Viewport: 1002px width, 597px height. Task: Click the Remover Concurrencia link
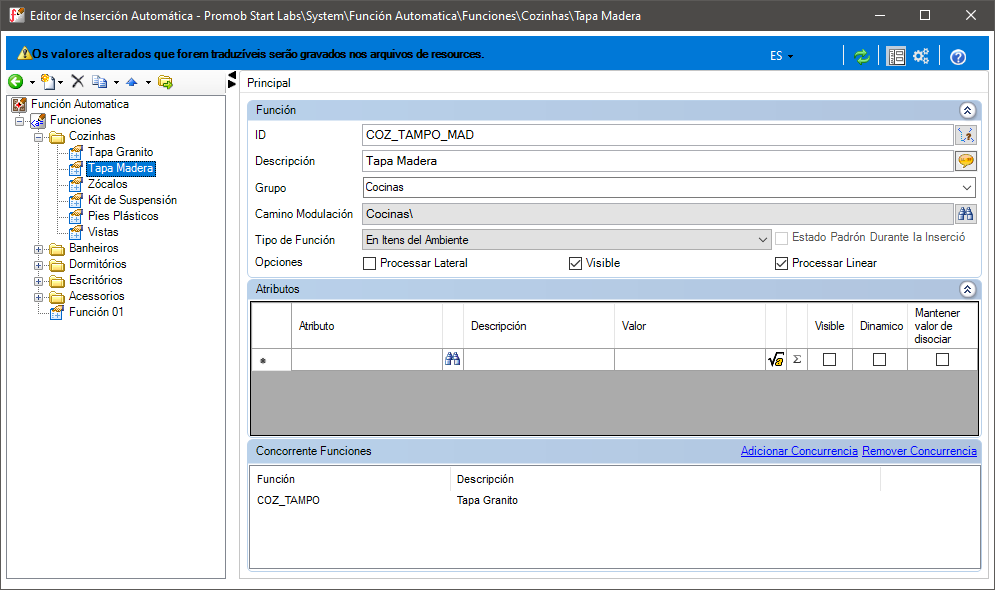919,451
